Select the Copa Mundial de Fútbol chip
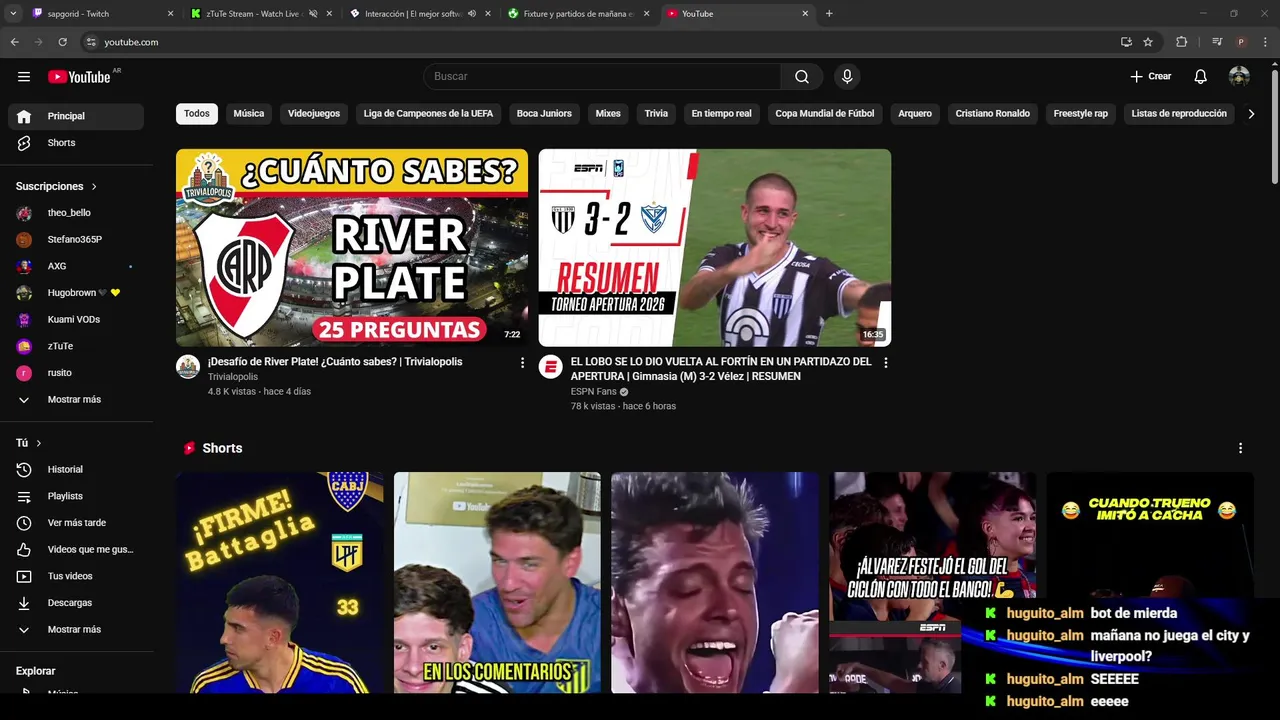Viewport: 1280px width, 720px height. (x=825, y=114)
